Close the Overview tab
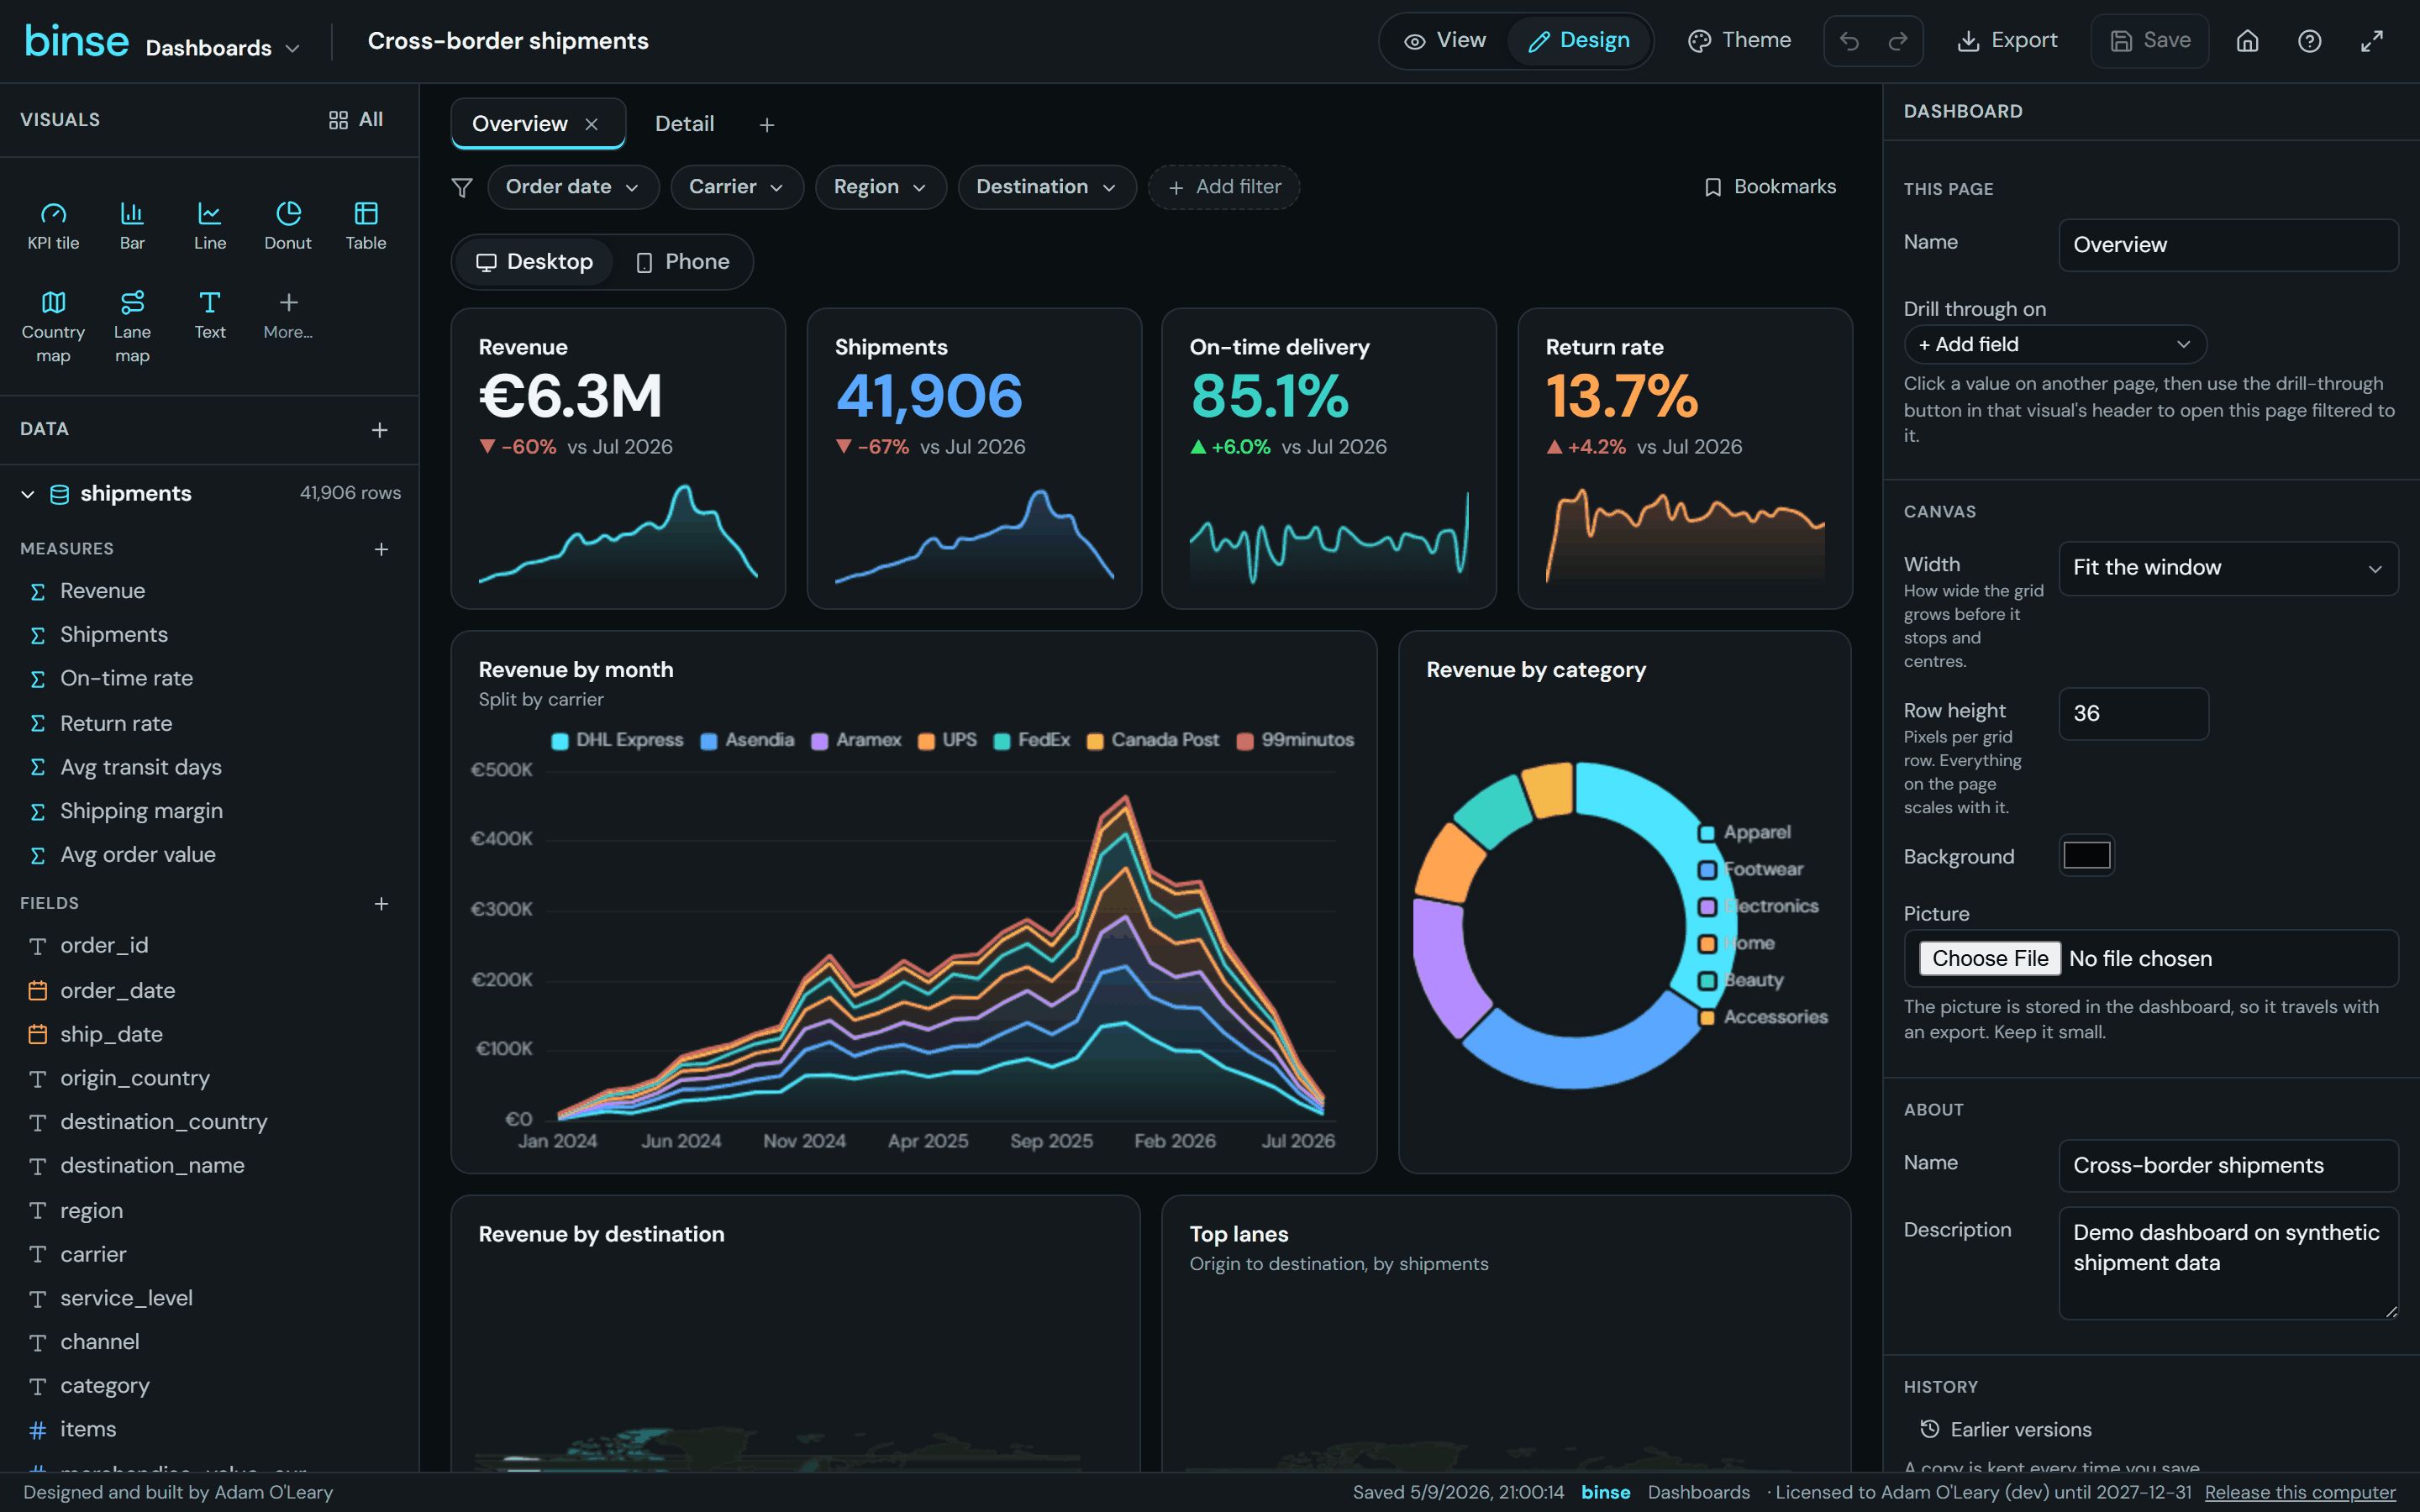Viewport: 2420px width, 1512px height. tap(592, 124)
